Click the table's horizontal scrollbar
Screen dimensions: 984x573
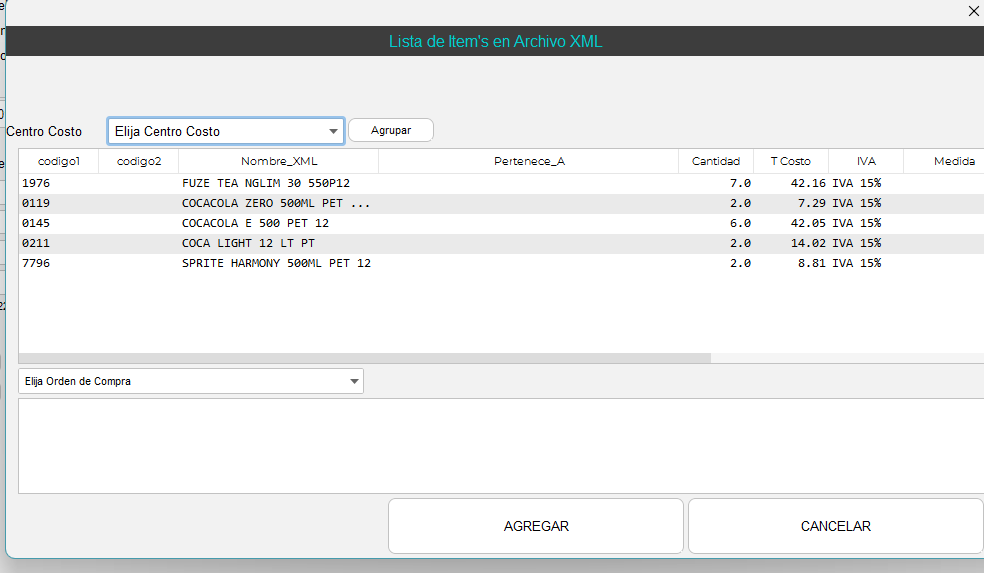pos(365,357)
